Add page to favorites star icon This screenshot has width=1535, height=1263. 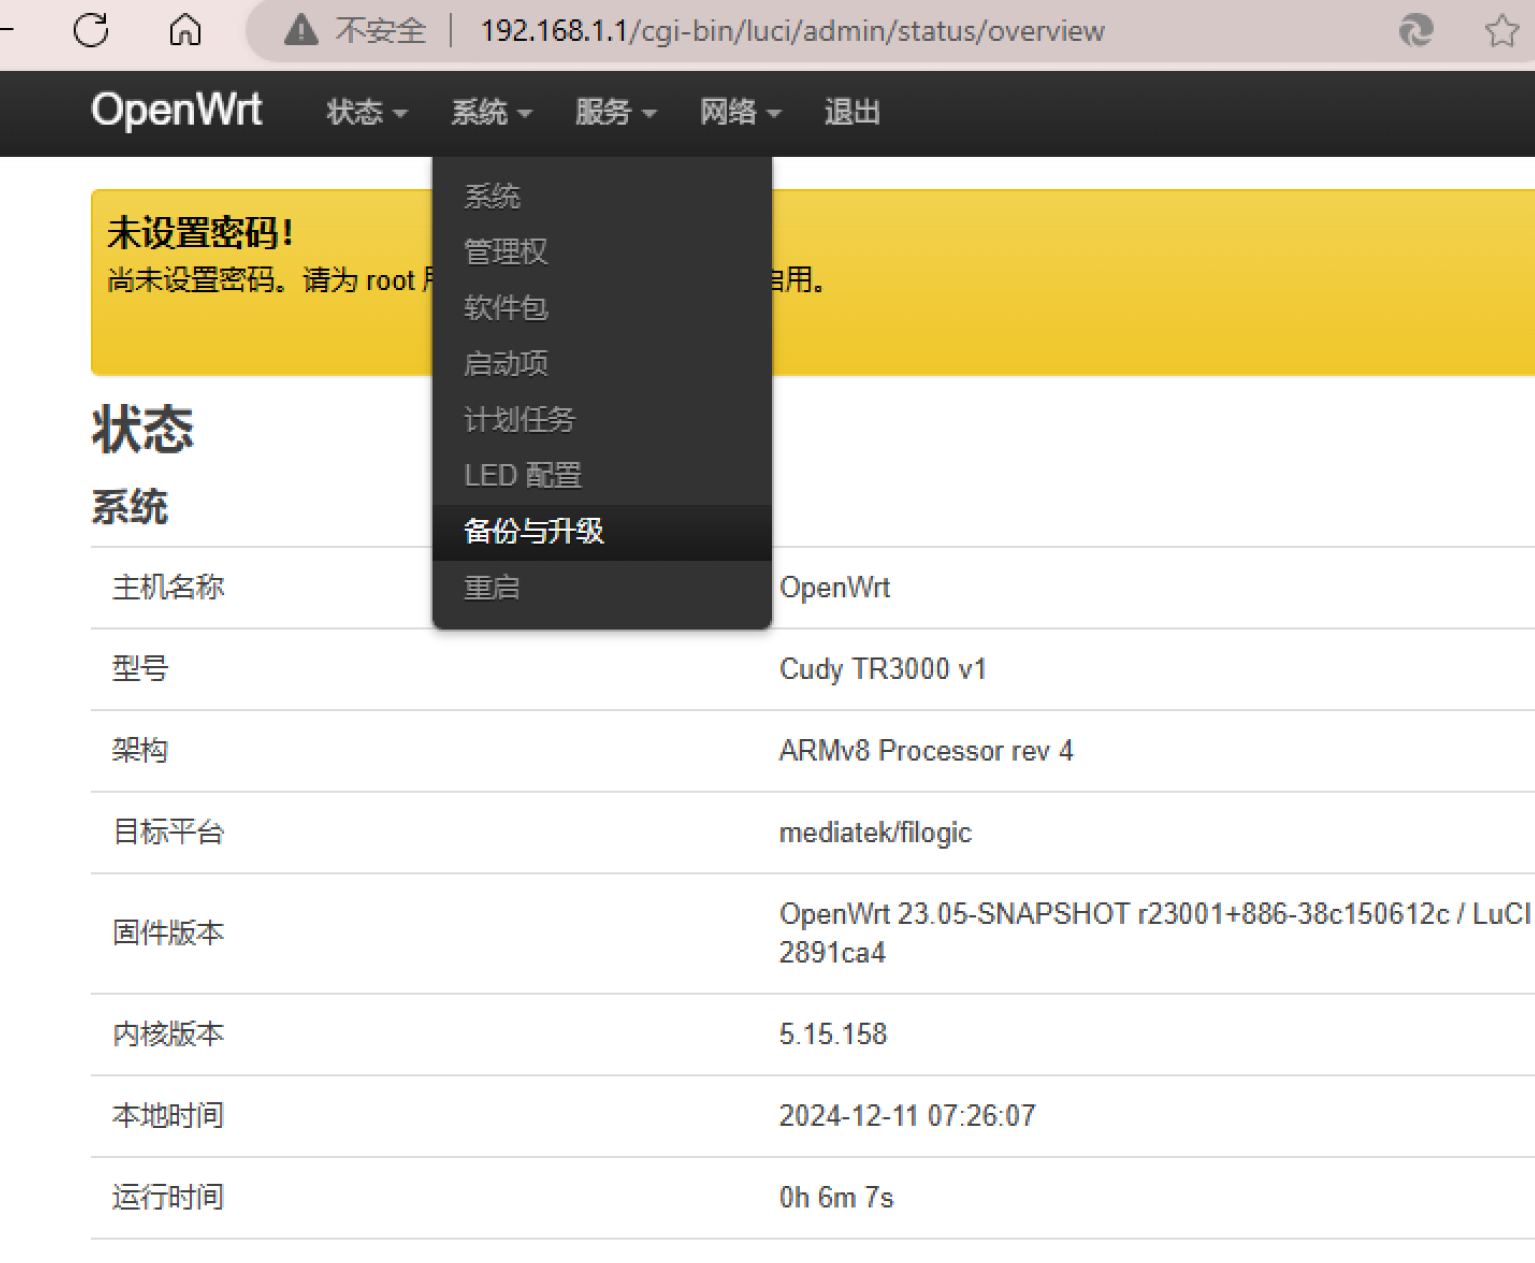tap(1501, 31)
